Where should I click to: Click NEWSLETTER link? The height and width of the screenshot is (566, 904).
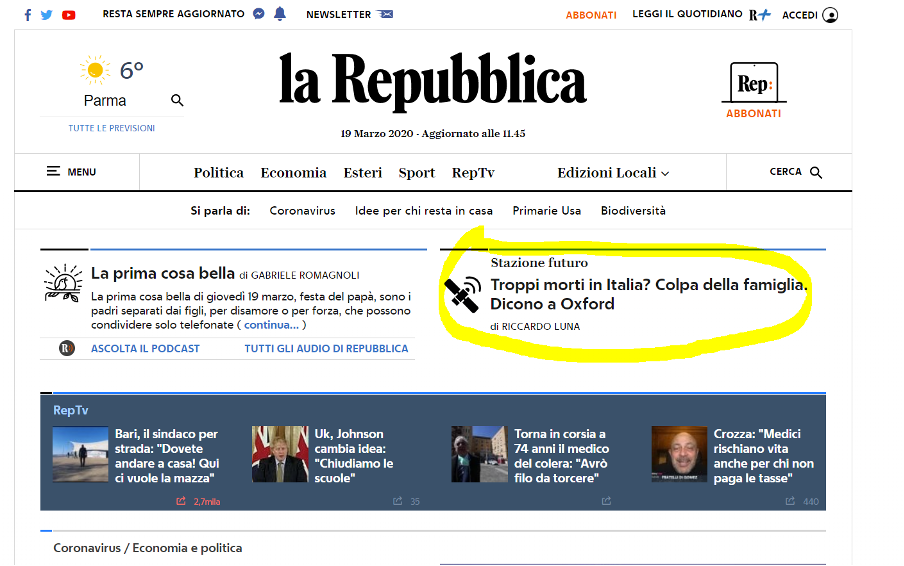coord(338,15)
